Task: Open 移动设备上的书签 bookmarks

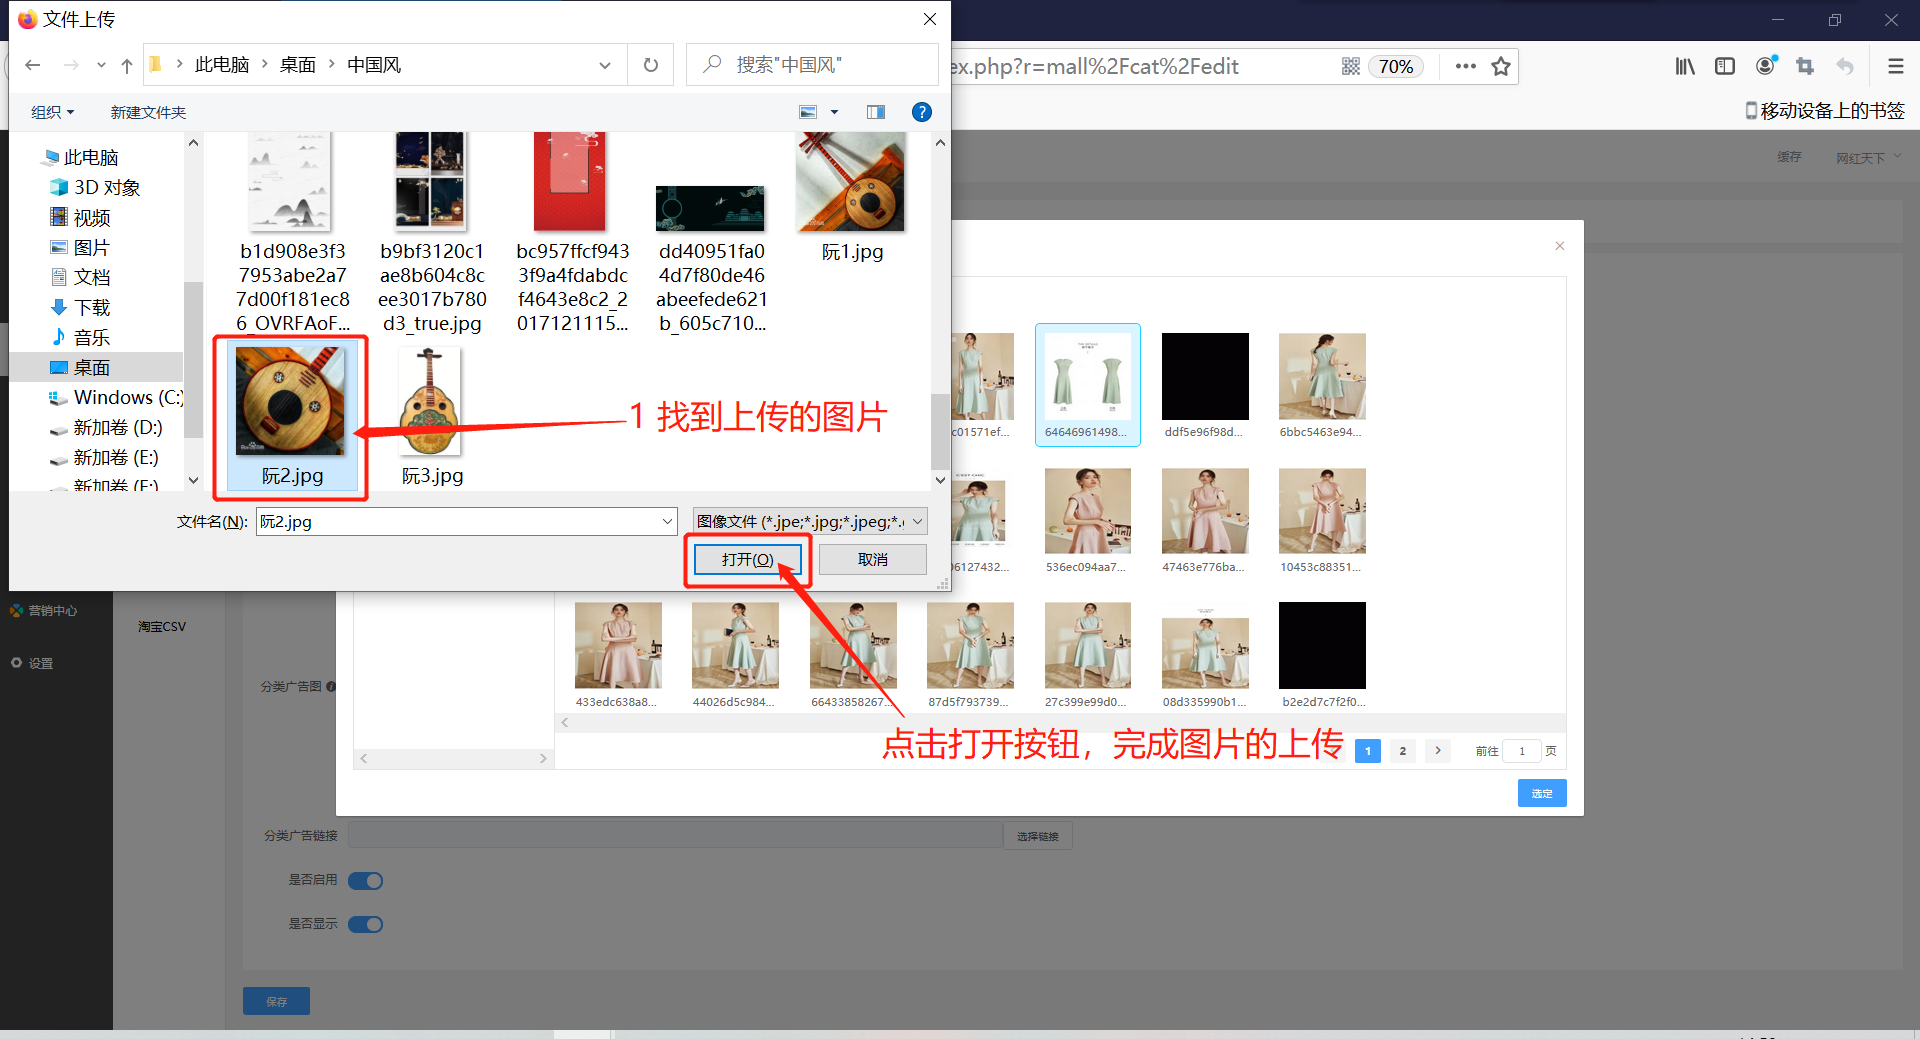Action: (1825, 111)
